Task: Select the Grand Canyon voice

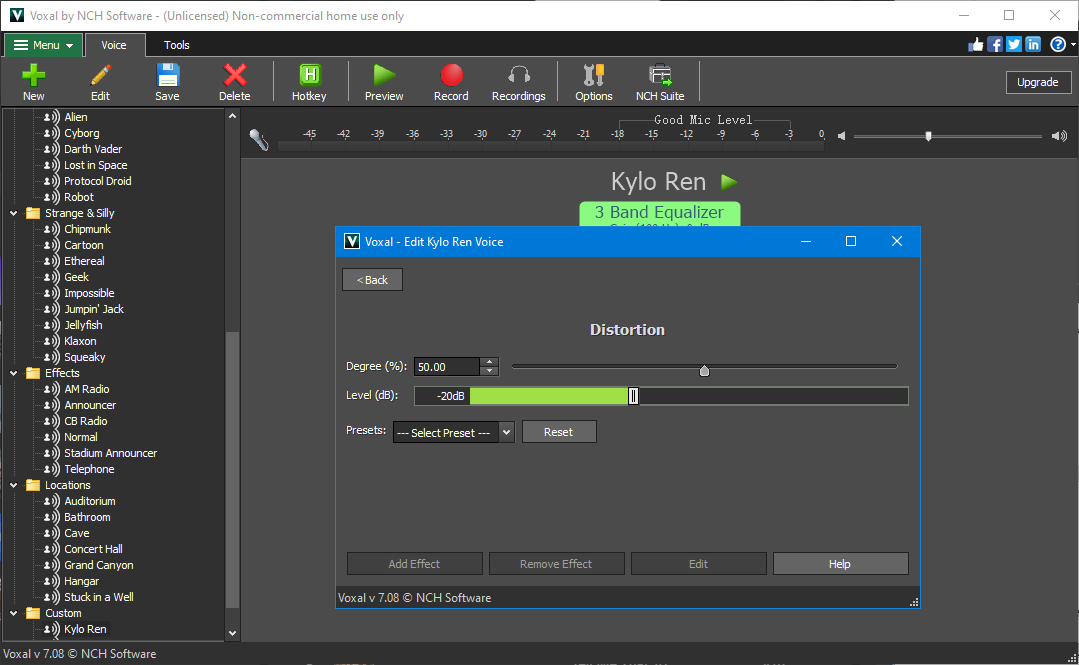Action: click(x=98, y=565)
